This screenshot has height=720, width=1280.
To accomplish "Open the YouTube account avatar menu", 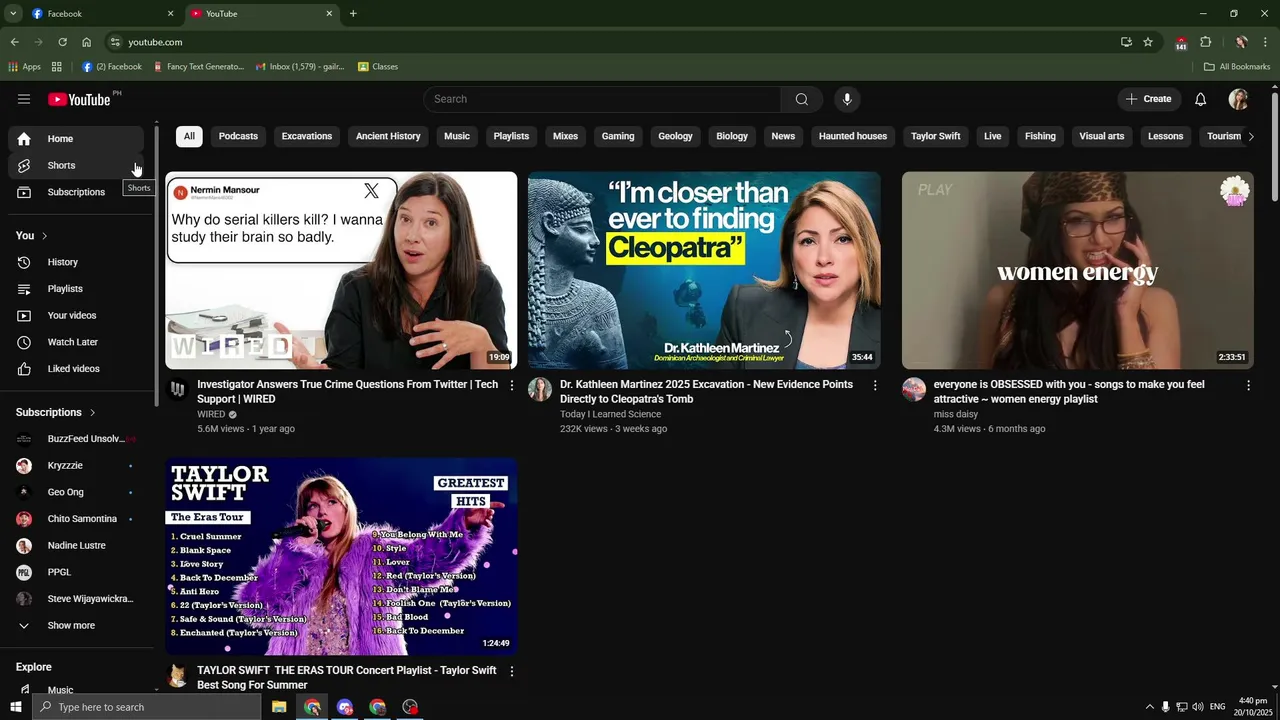I will point(1238,99).
